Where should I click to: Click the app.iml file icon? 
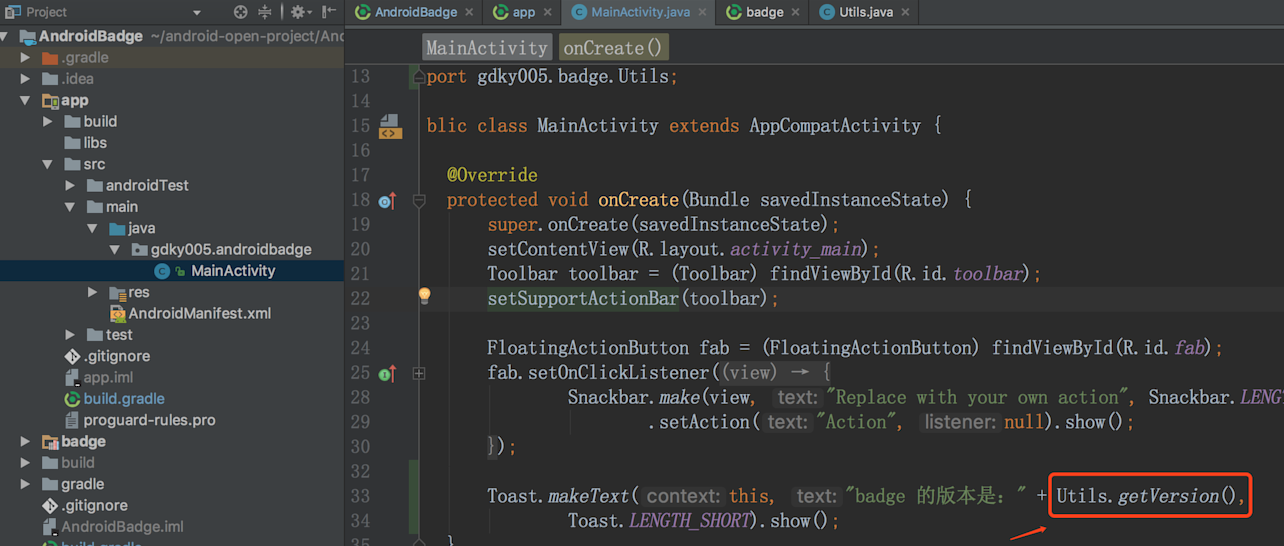(72, 378)
